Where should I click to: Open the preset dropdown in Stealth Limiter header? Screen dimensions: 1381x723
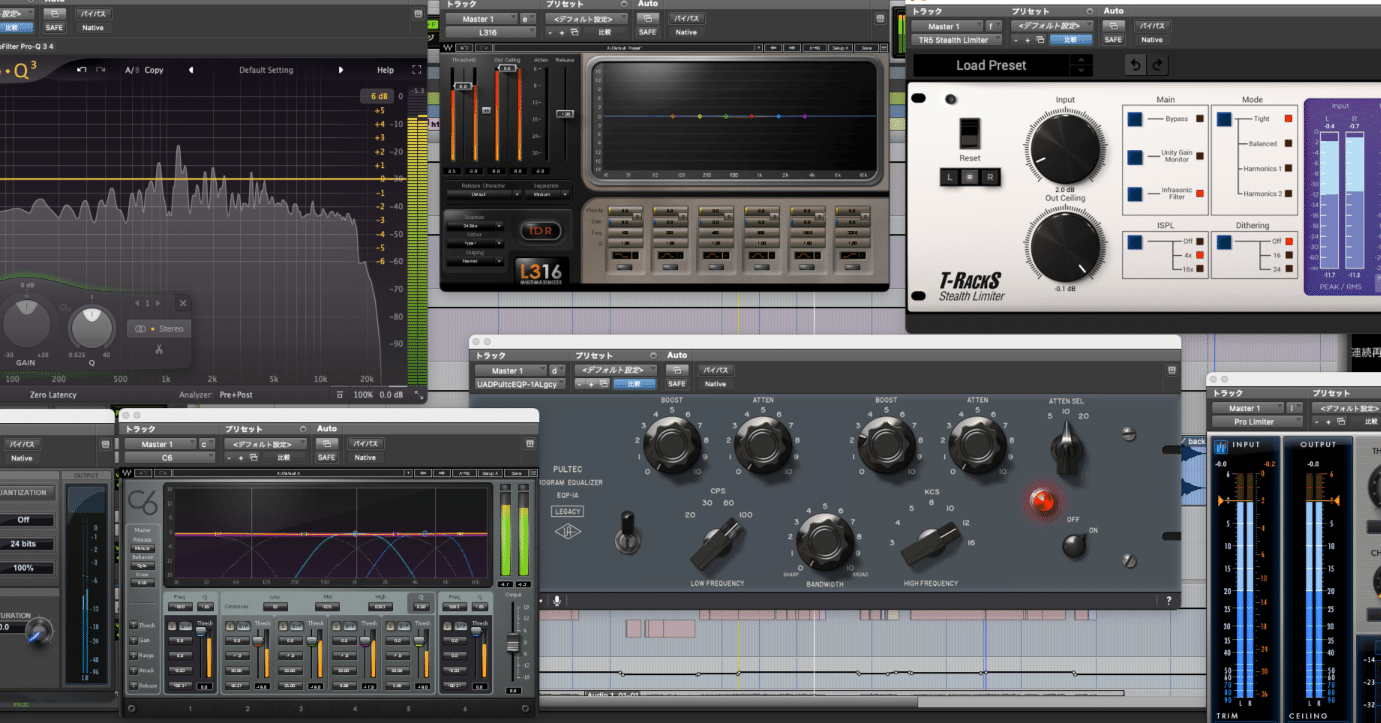point(1051,26)
